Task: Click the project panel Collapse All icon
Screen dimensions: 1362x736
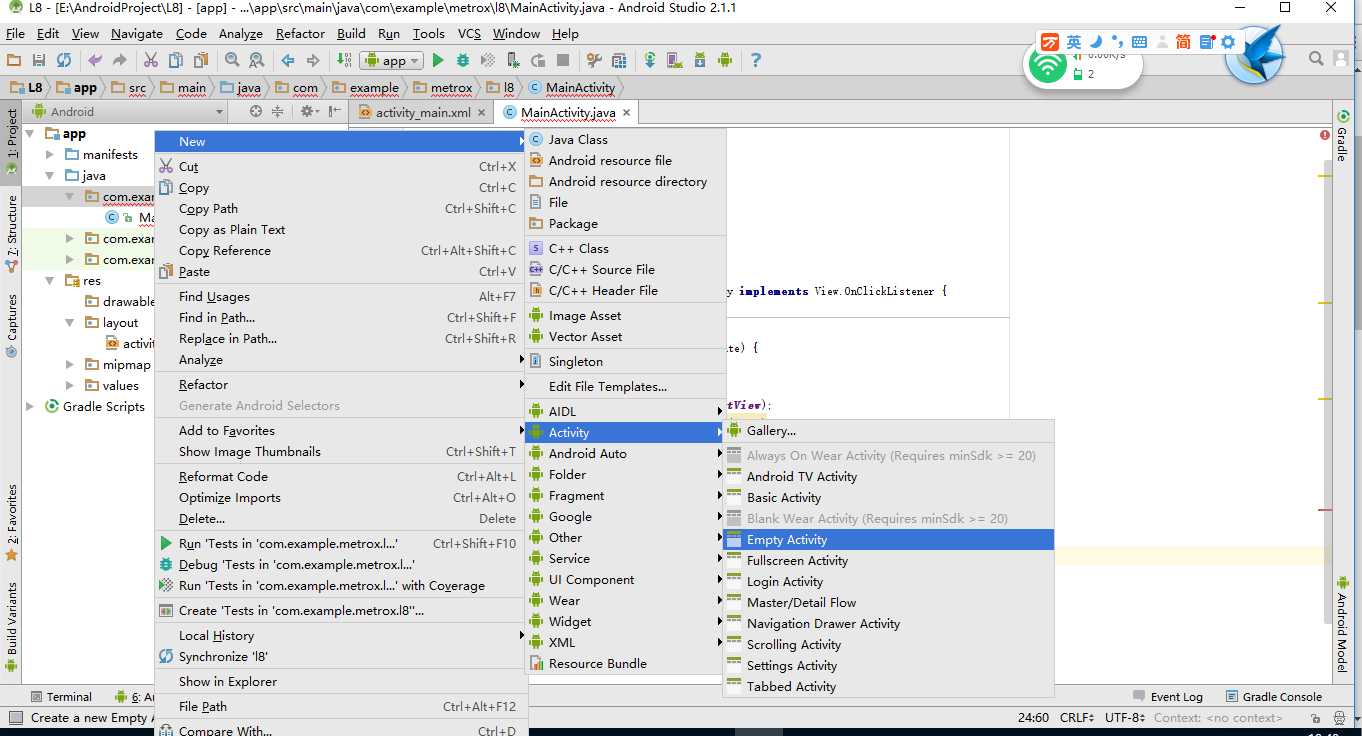Action: (x=278, y=112)
